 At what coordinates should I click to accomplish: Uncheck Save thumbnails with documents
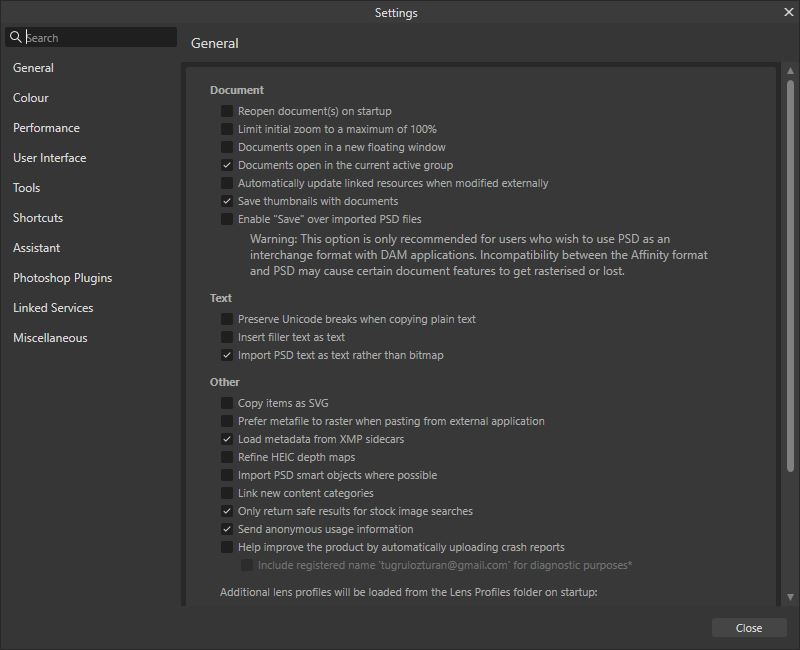pyautogui.click(x=227, y=201)
